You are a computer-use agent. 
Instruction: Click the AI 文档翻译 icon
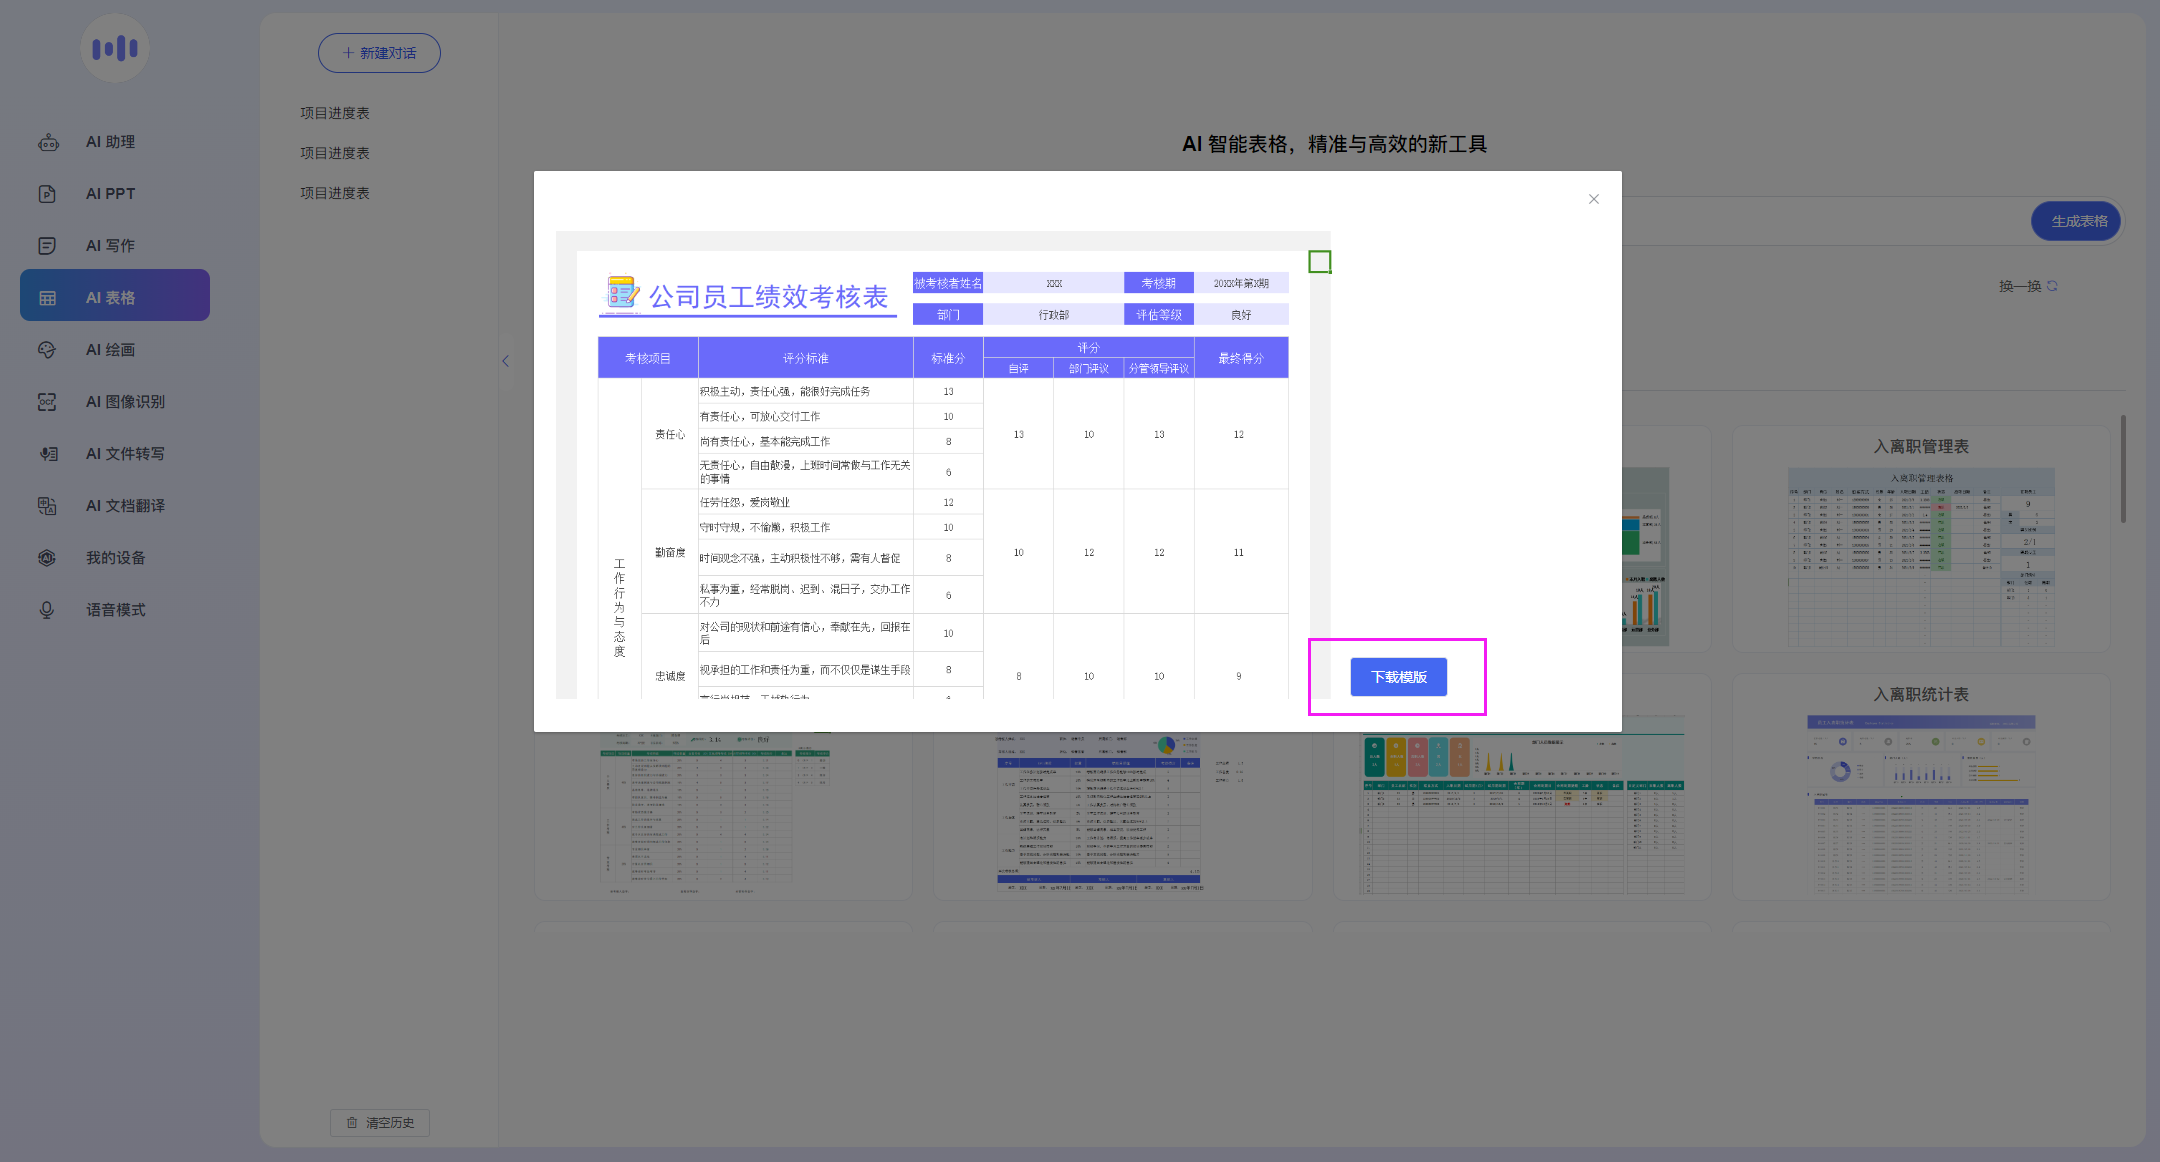tap(47, 506)
